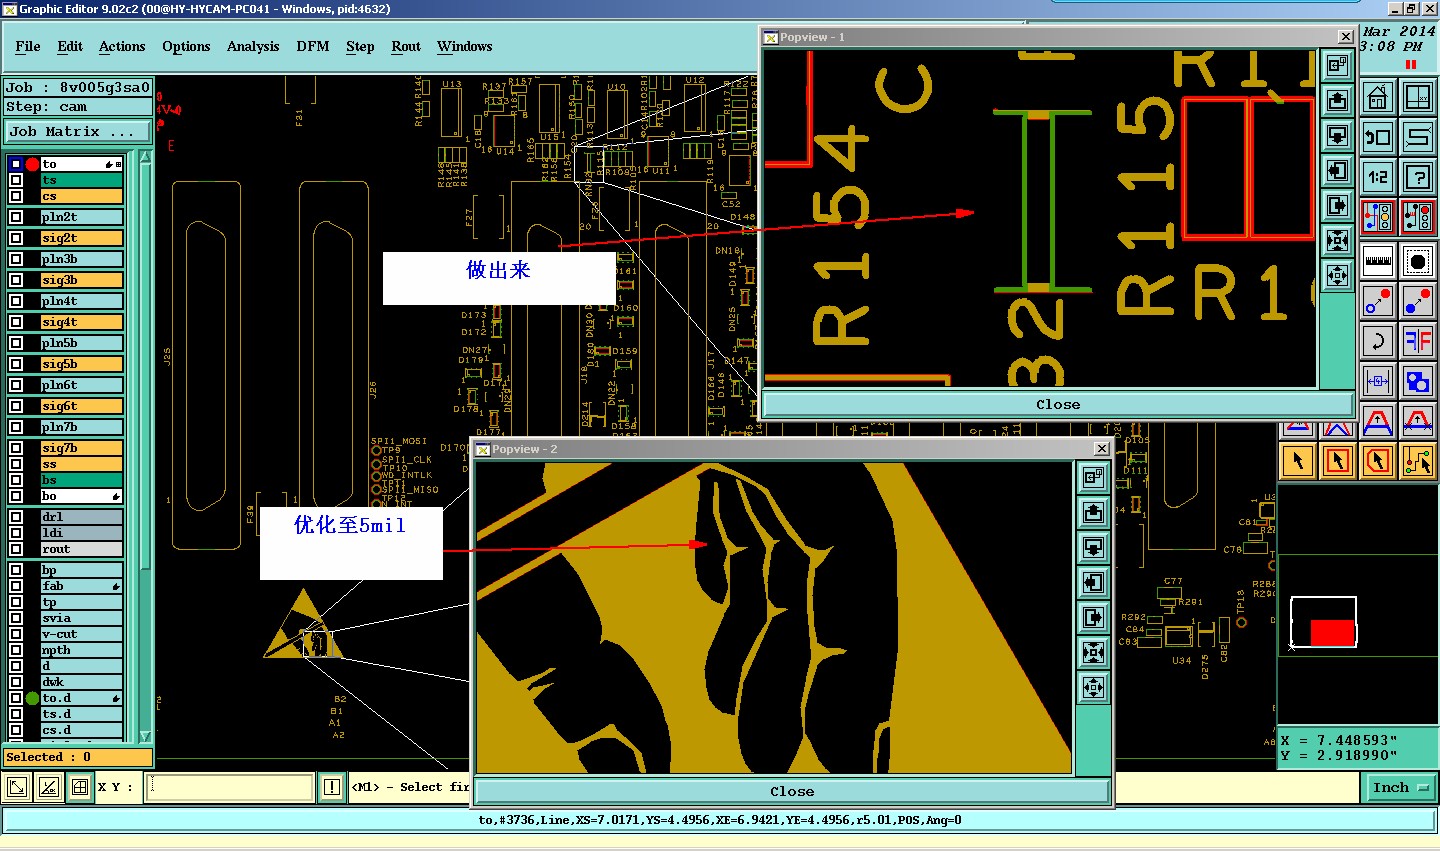1440x851 pixels.
Task: Click the net select icon with colored nodes
Action: (x=1418, y=461)
